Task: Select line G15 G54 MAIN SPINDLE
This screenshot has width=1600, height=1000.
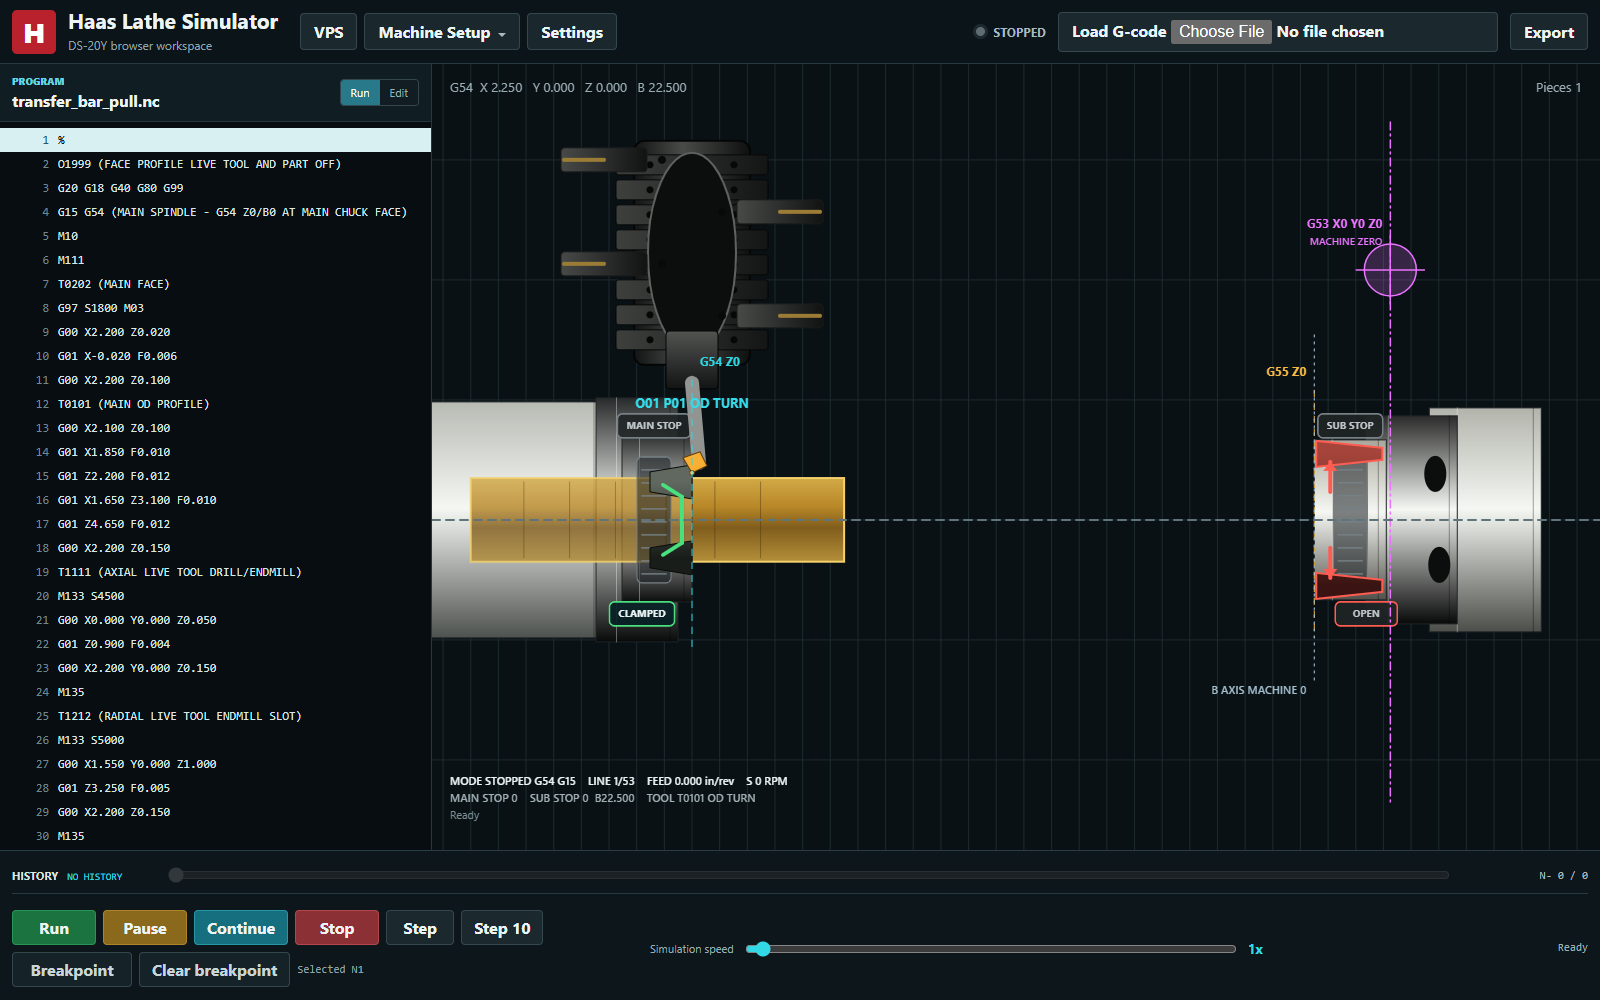Action: point(215,212)
